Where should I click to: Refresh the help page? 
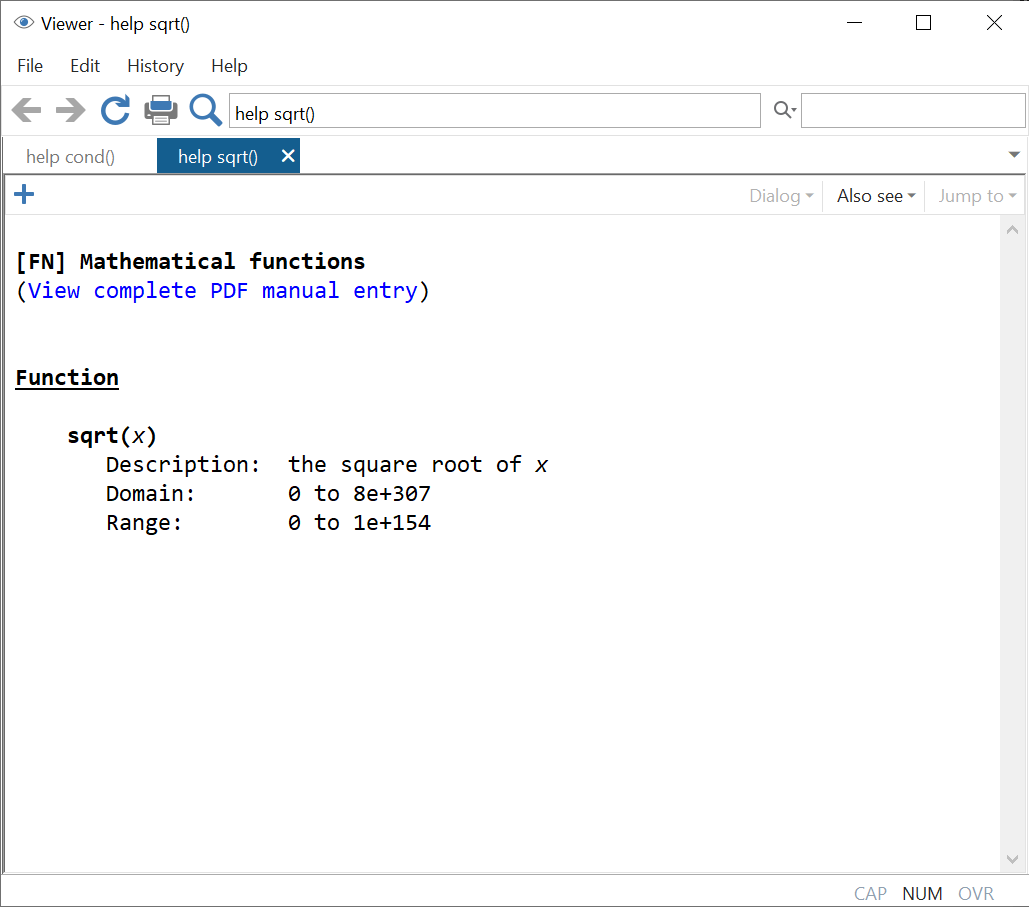coord(115,110)
